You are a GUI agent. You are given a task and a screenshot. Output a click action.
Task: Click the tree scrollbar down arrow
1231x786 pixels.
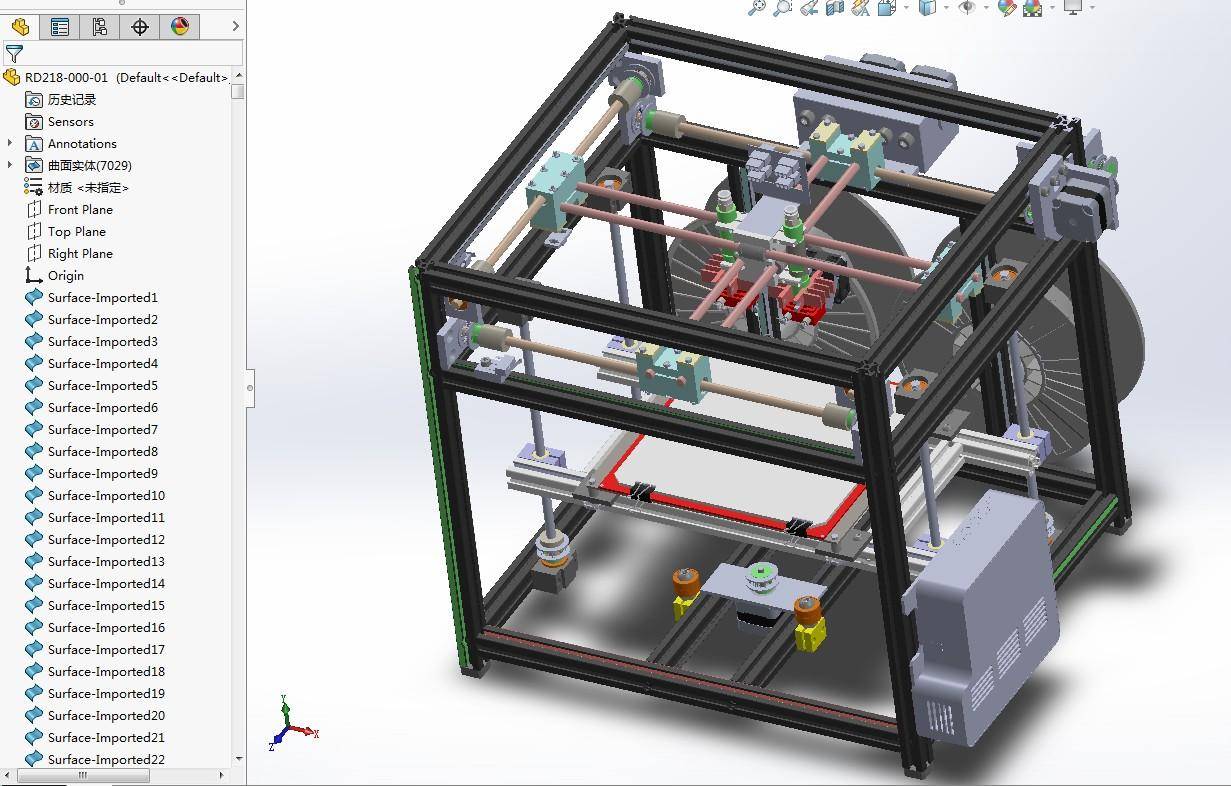point(238,759)
